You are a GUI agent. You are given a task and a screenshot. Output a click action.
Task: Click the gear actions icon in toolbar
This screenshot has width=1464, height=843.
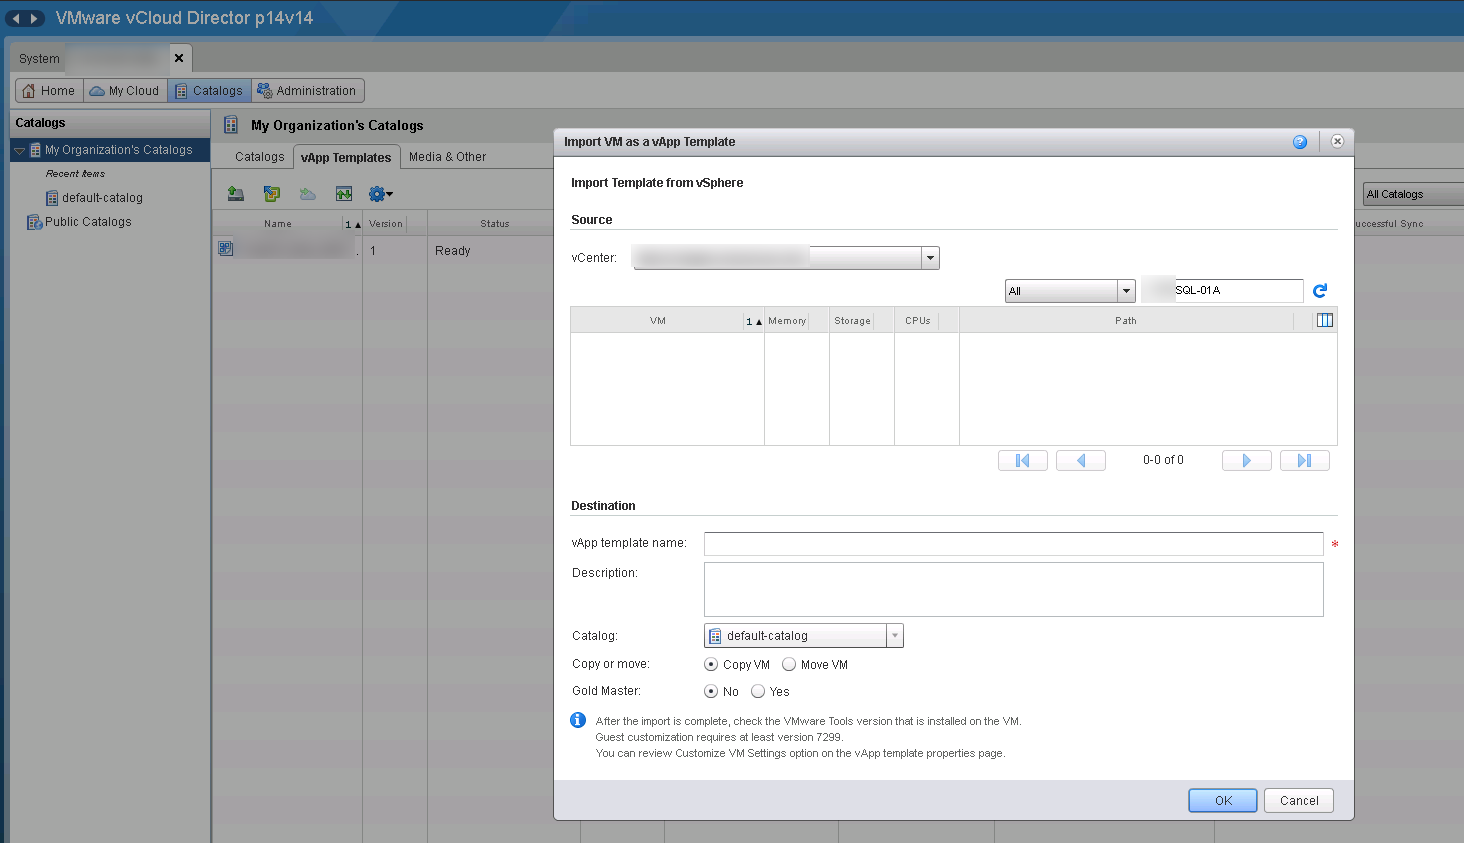coord(379,194)
